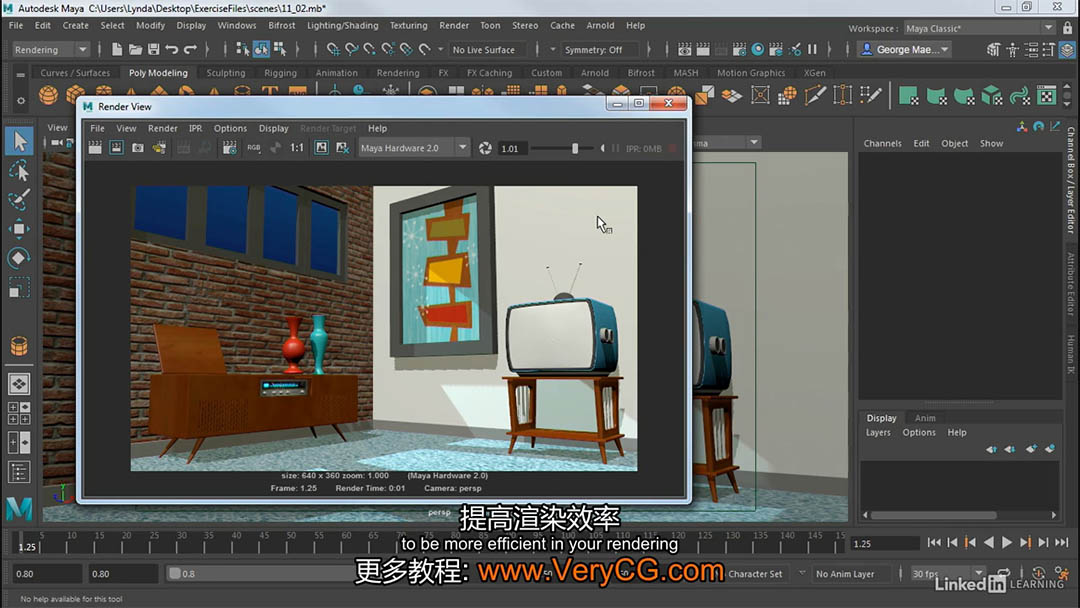Toggle the Channel Box/Layer Editor button
The image size is (1080, 608).
click(1067, 50)
